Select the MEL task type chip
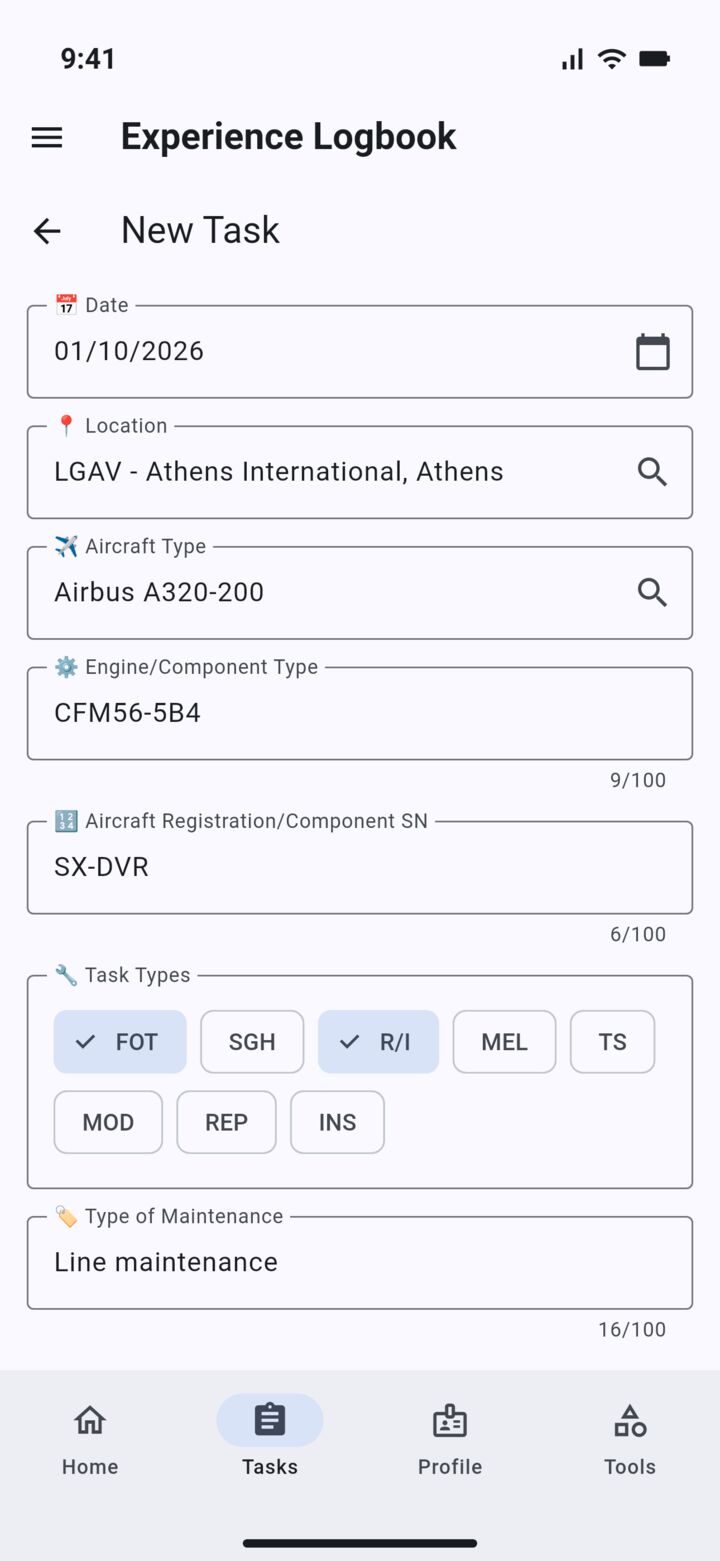The image size is (720, 1561). pos(504,1042)
